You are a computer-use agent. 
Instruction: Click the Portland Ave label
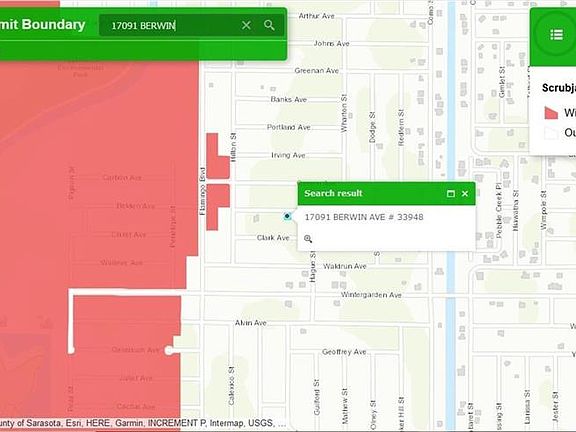click(x=288, y=127)
